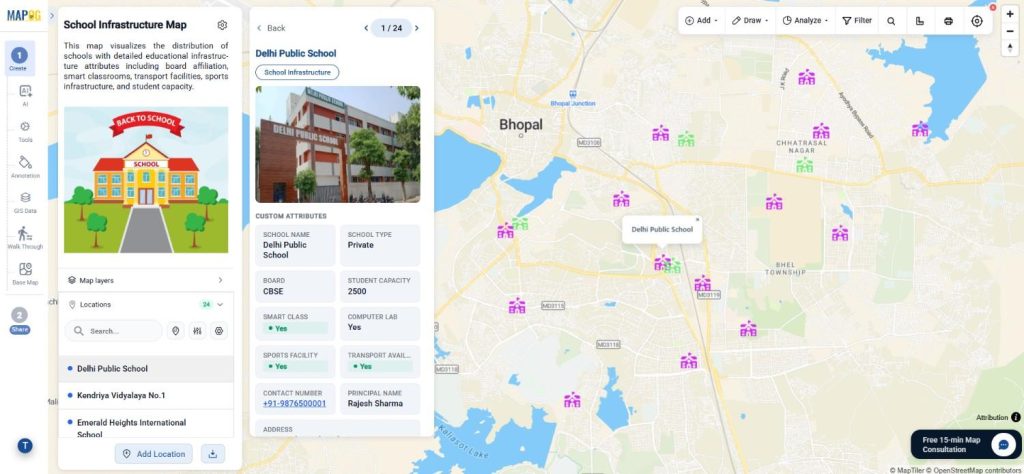The height and width of the screenshot is (474, 1024).
Task: Open the Analyze dropdown menu
Action: click(x=805, y=21)
